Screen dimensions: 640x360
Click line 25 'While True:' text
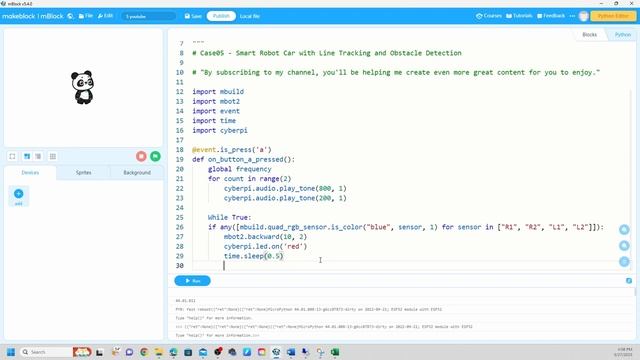[x=229, y=218]
